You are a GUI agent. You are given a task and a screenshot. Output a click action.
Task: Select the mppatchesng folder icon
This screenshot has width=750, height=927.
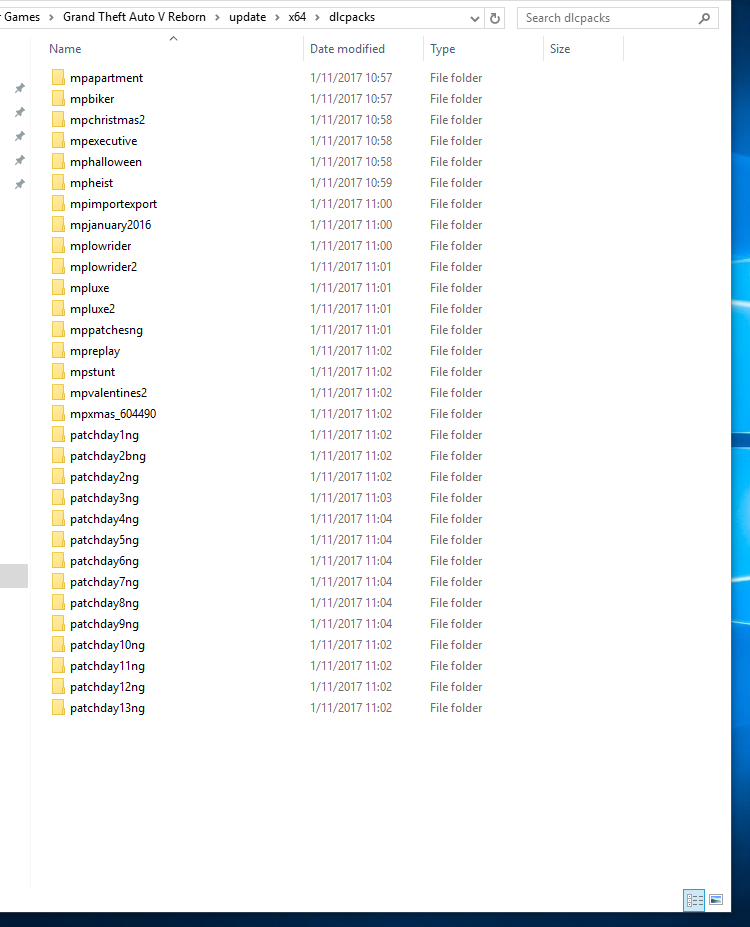point(58,329)
